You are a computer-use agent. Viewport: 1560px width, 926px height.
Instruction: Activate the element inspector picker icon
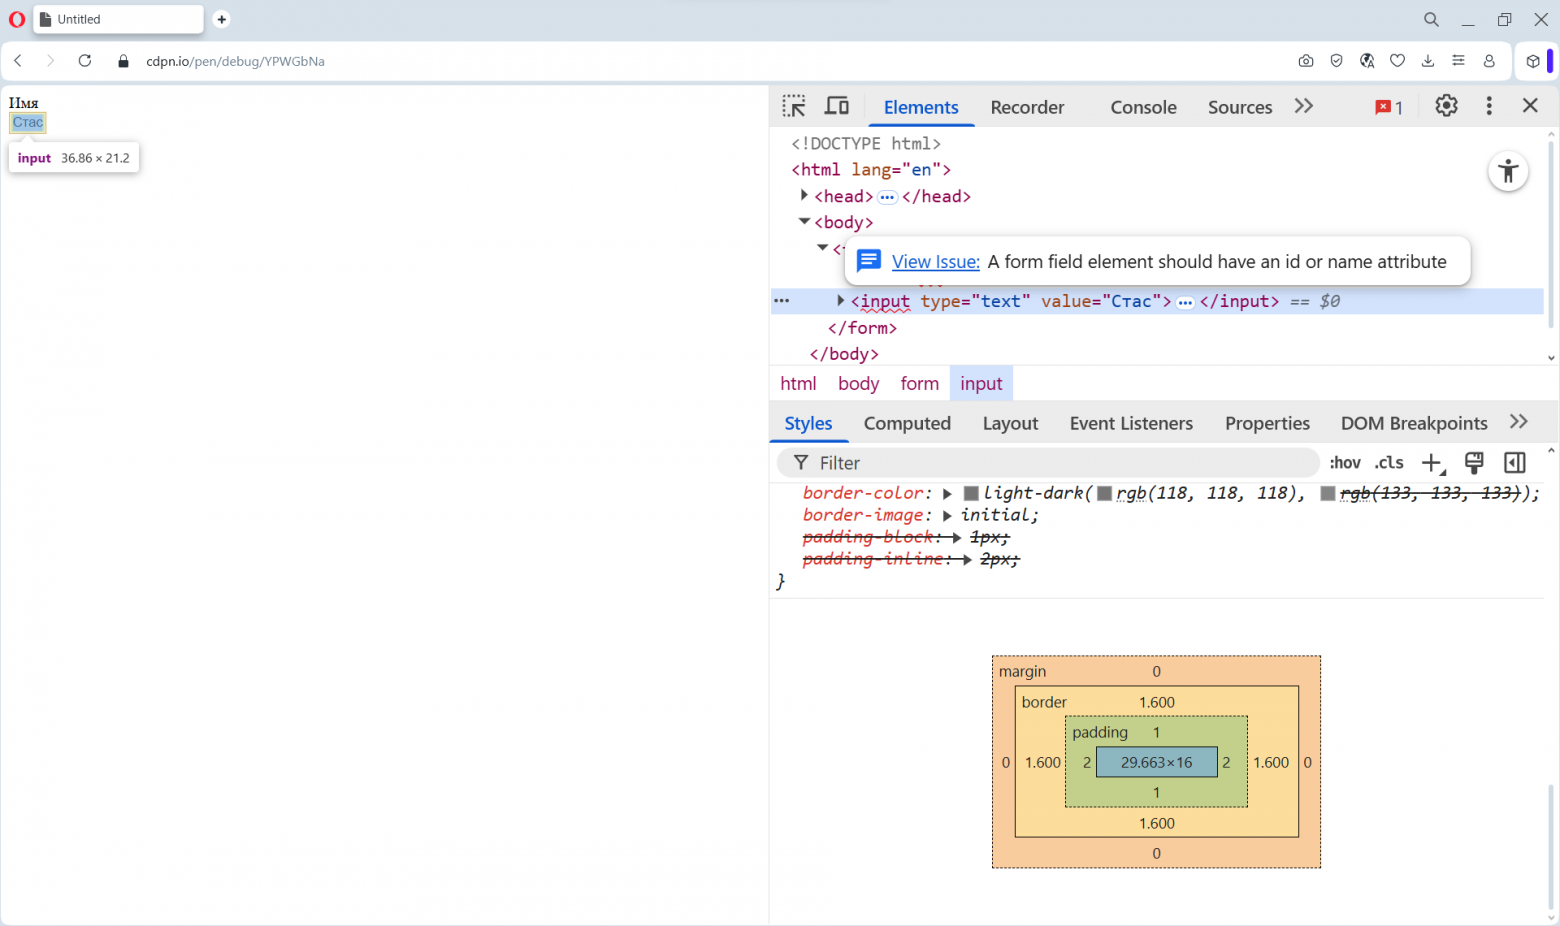[x=794, y=106]
